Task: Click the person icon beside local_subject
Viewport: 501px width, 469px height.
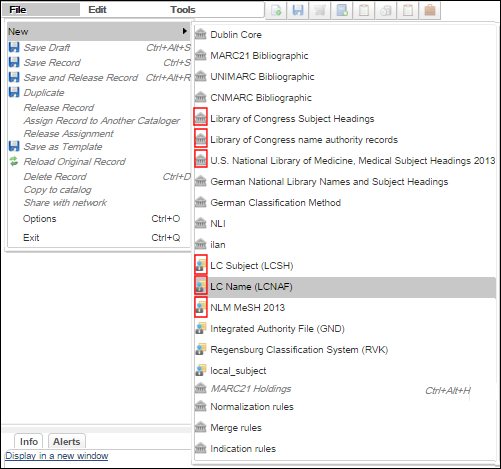Action: pyautogui.click(x=201, y=370)
